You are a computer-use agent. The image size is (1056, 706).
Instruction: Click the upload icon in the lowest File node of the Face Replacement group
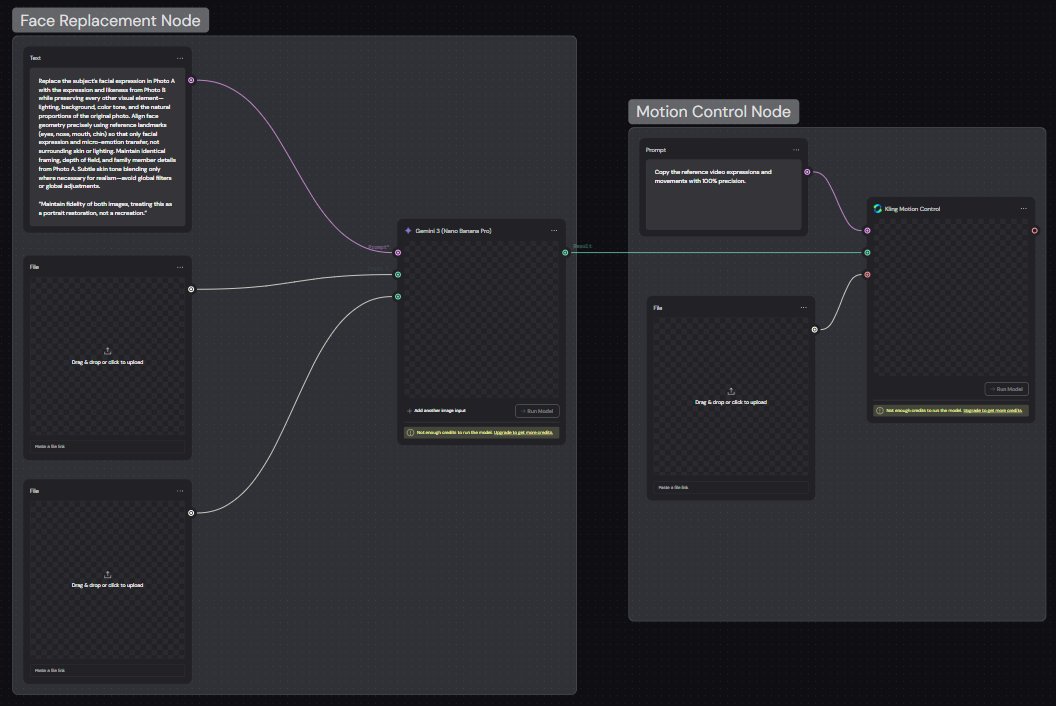point(108,575)
